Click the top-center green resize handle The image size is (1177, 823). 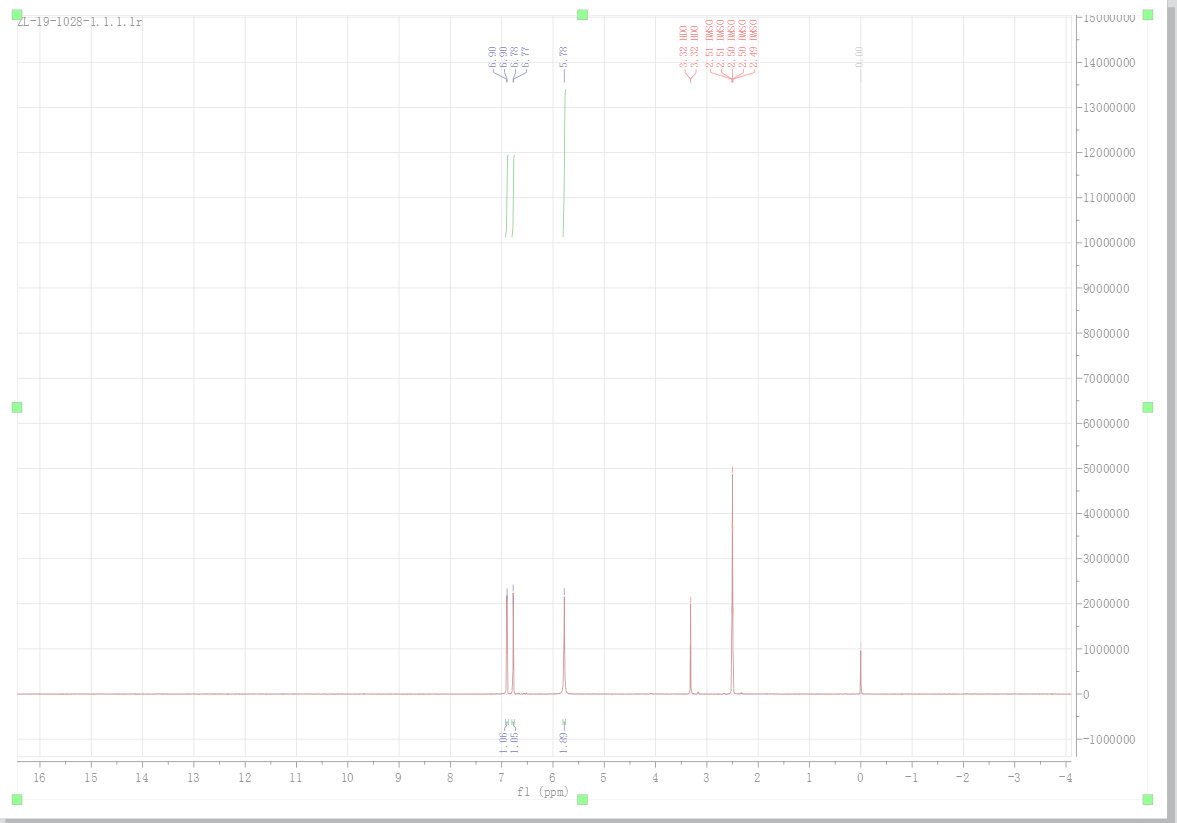tap(582, 14)
